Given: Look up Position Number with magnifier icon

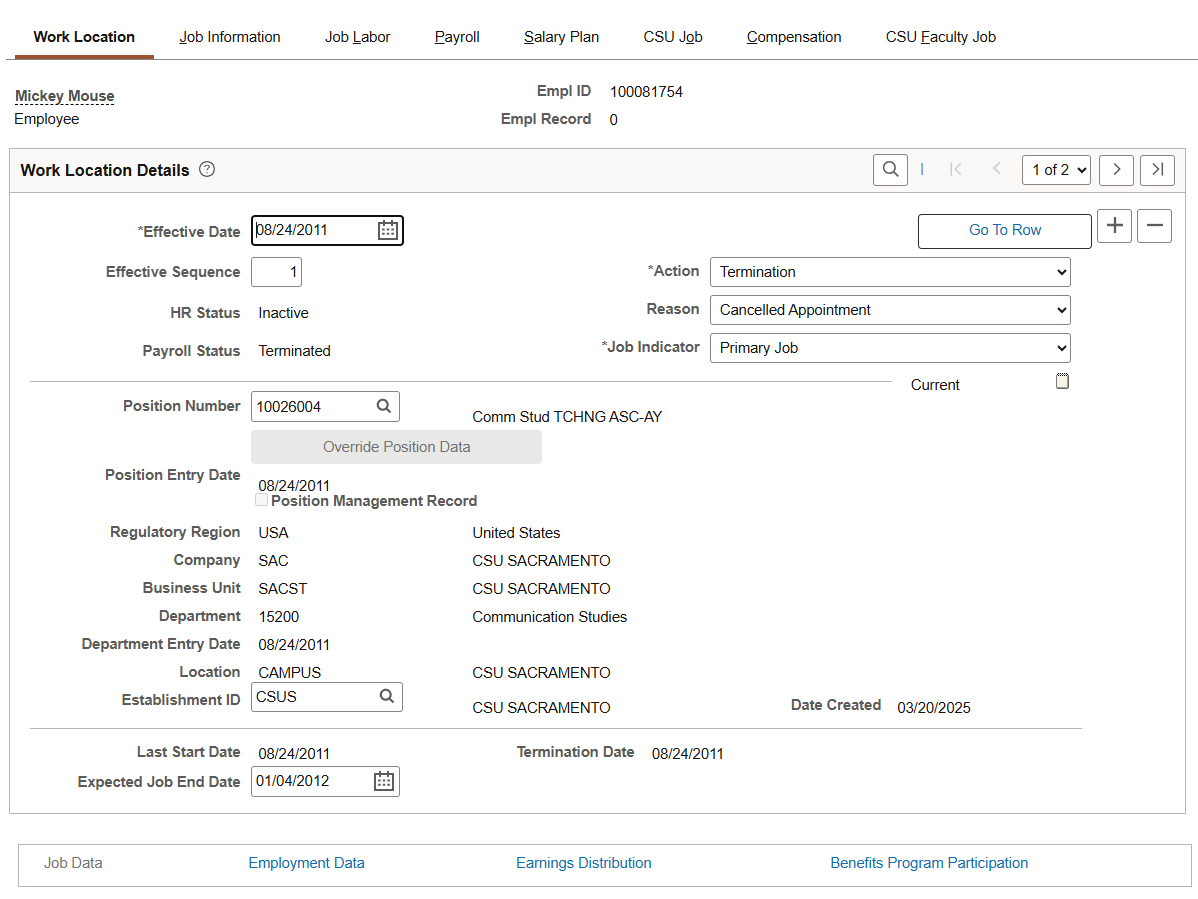Looking at the screenshot, I should (383, 407).
